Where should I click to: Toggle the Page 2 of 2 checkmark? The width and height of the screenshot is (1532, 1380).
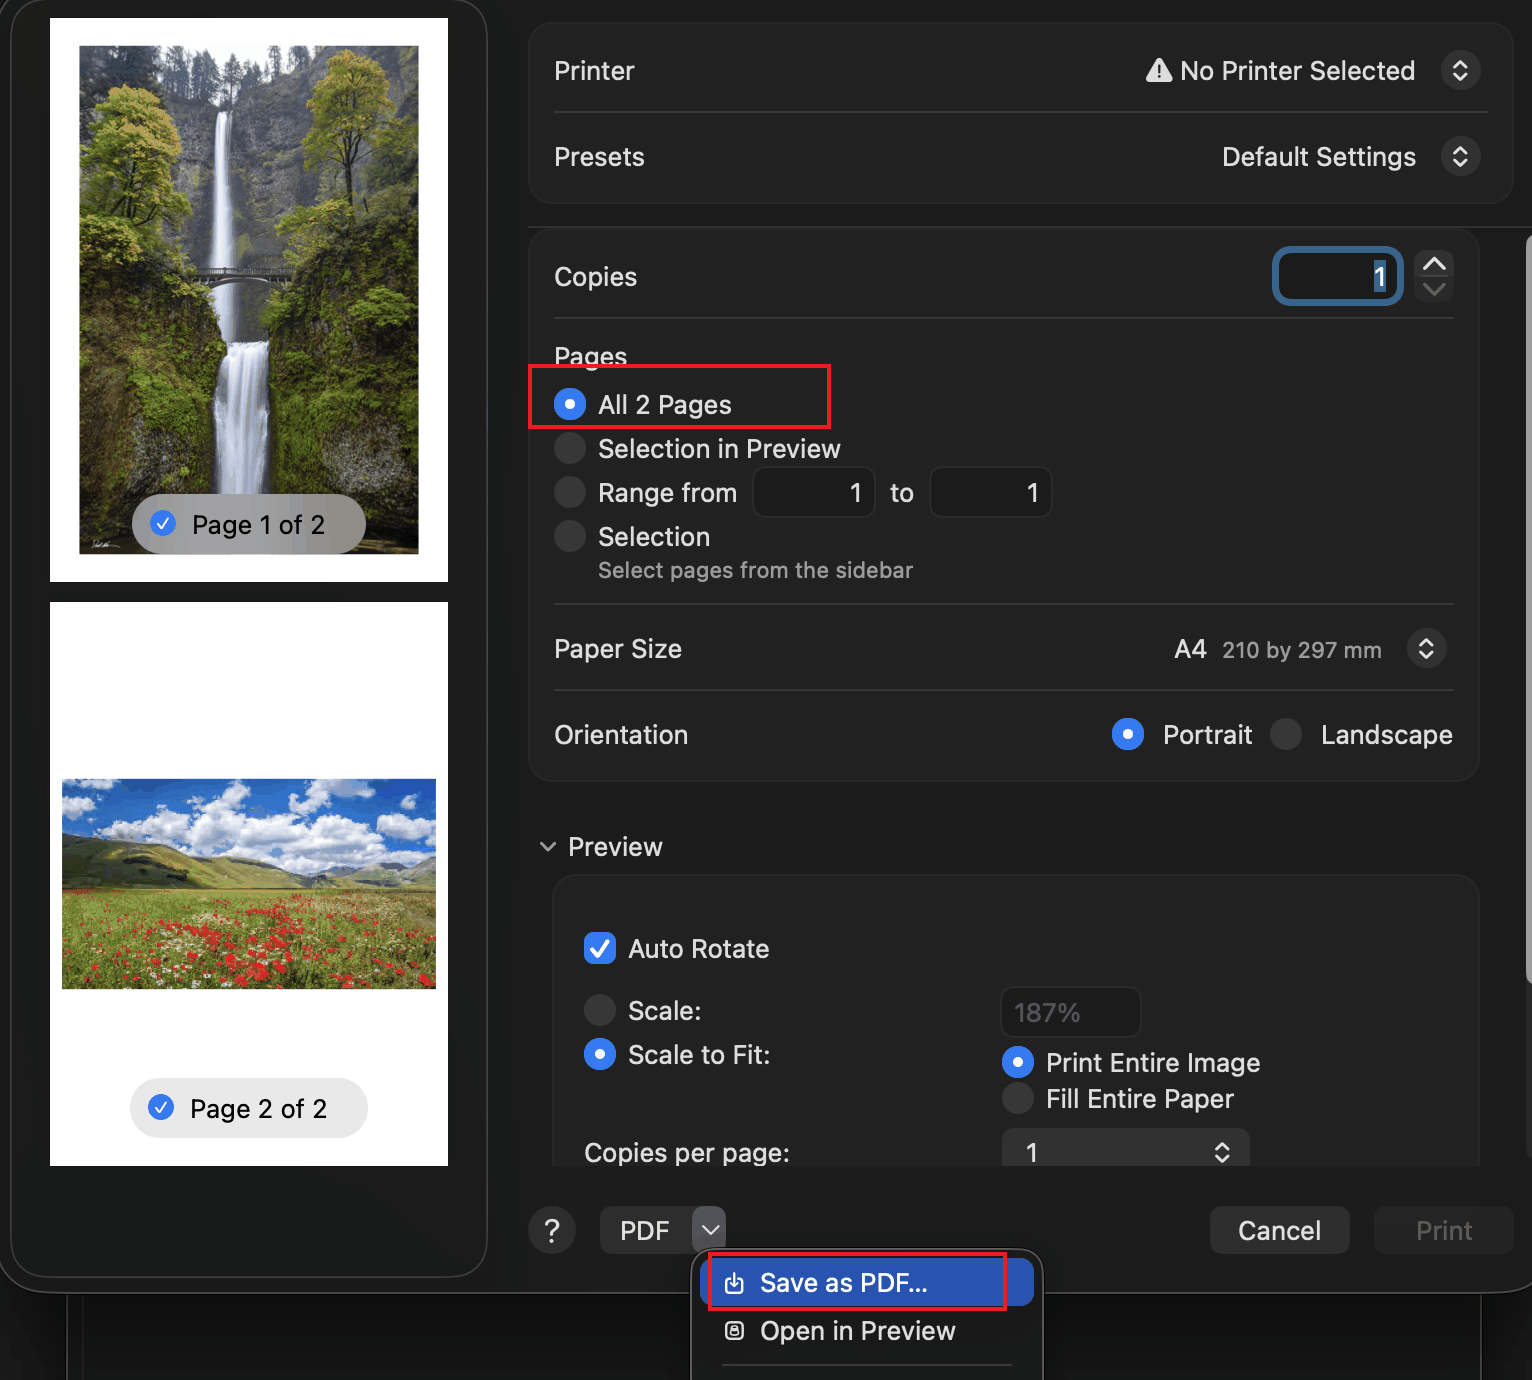click(x=161, y=1108)
